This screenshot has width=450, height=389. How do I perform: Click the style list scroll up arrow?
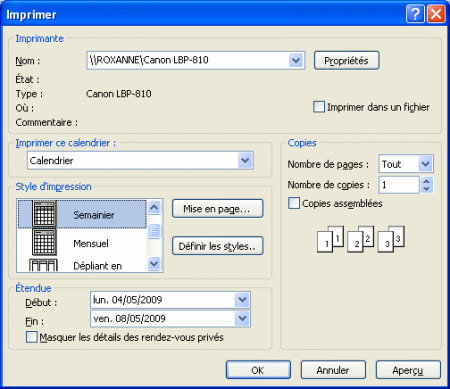coord(154,208)
